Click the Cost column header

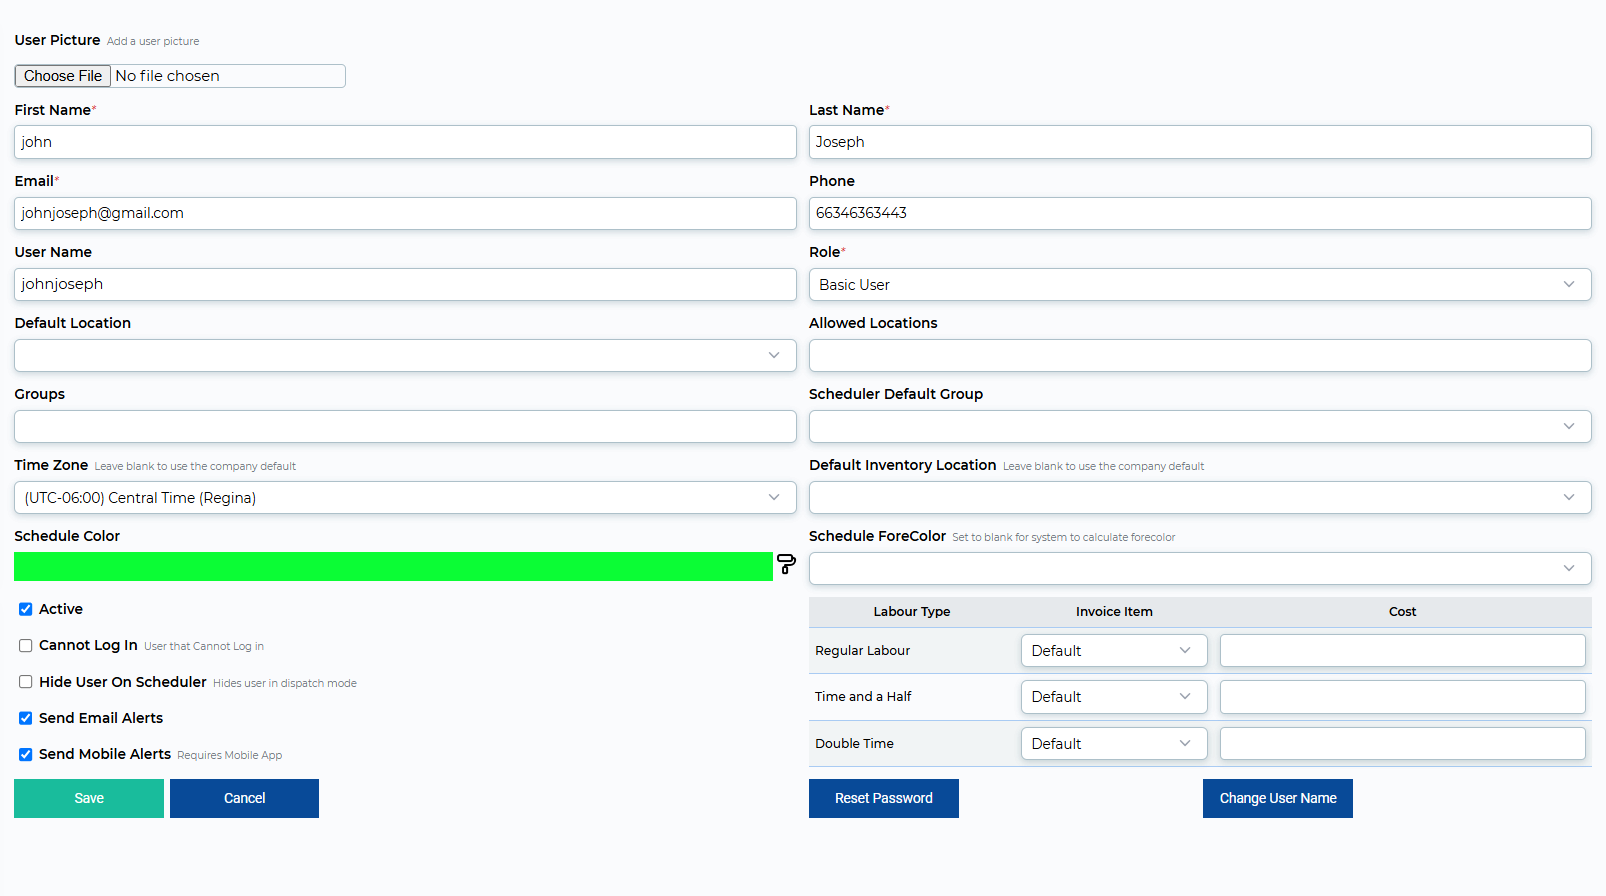click(x=1403, y=612)
